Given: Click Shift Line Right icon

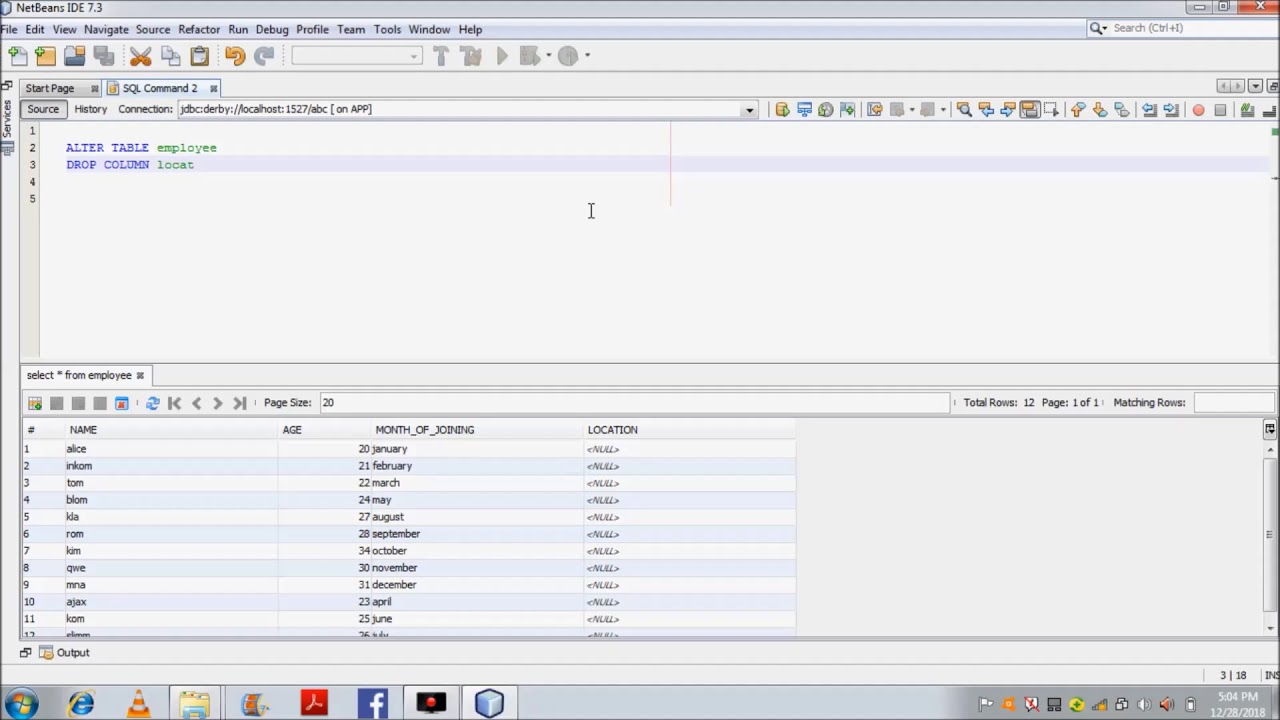Looking at the screenshot, I should (x=1171, y=110).
